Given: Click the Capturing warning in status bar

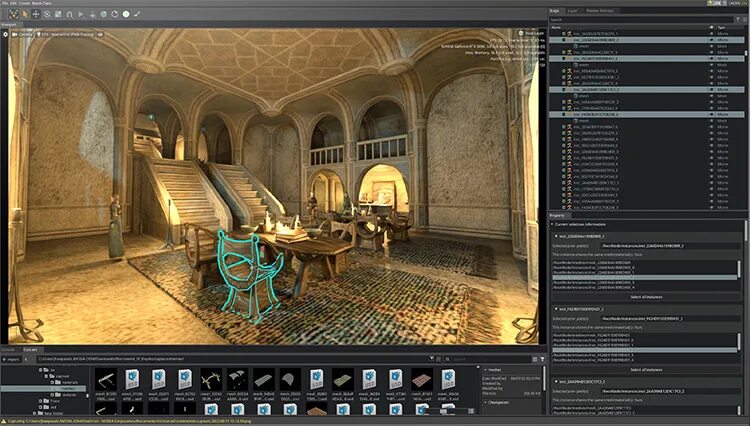Looking at the screenshot, I should pos(127,422).
